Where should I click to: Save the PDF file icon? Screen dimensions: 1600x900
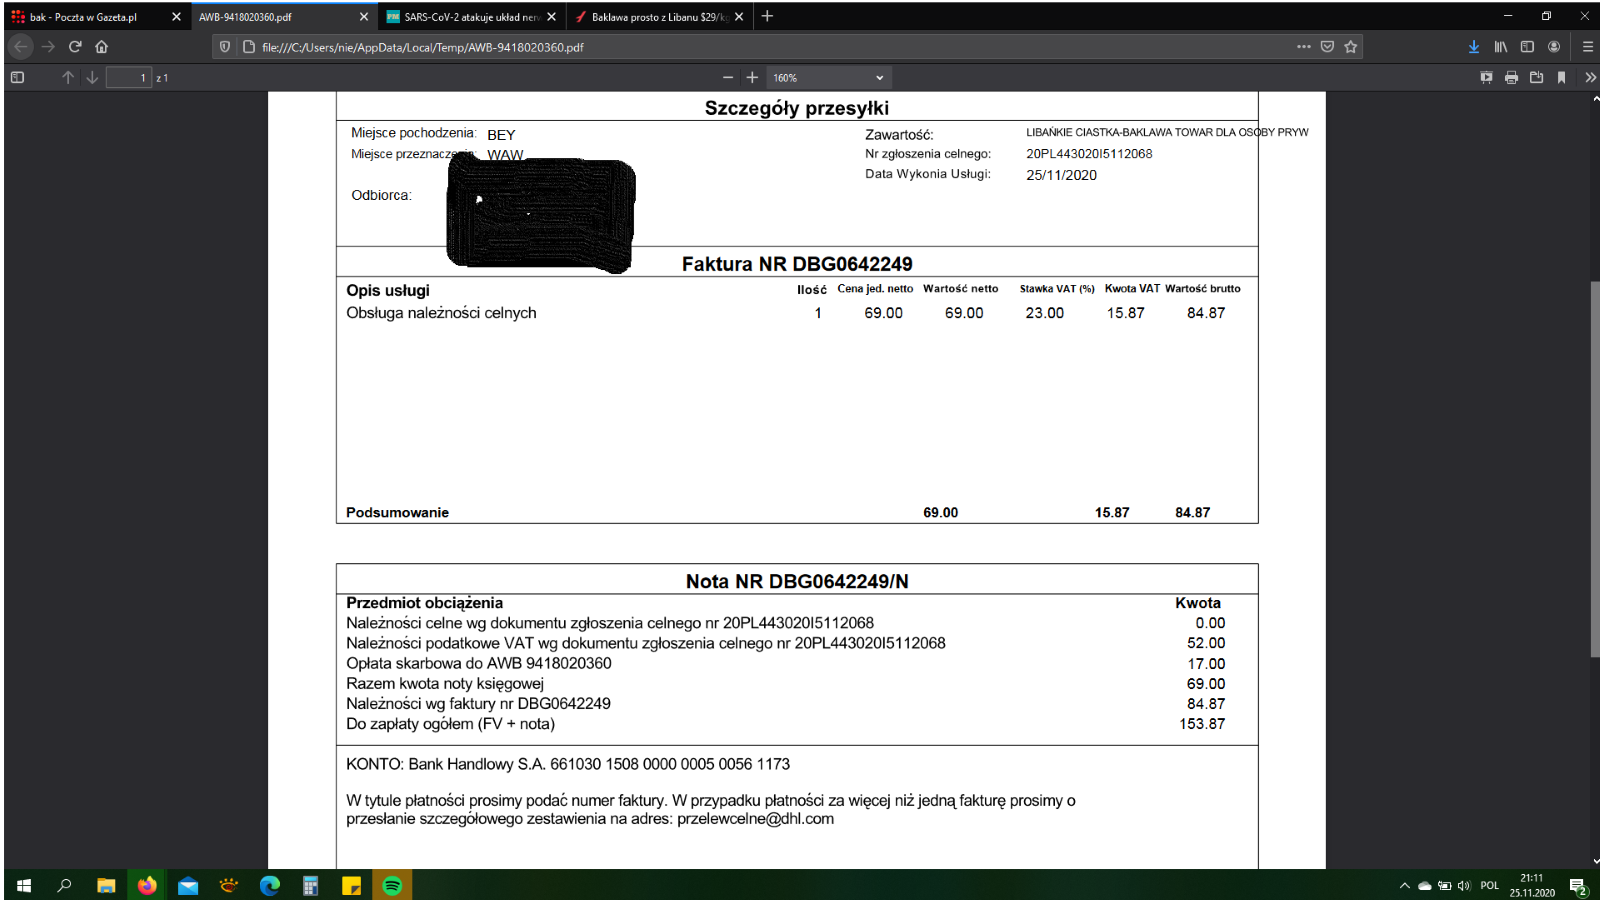coord(1536,77)
